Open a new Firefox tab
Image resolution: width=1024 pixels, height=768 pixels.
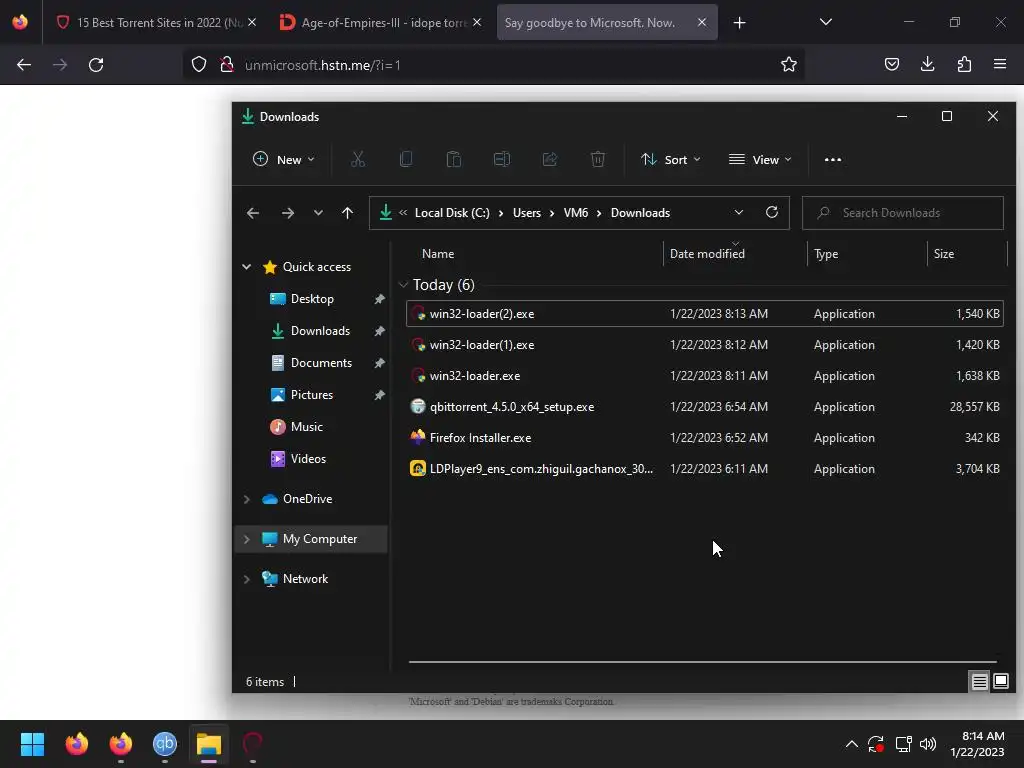click(x=739, y=23)
